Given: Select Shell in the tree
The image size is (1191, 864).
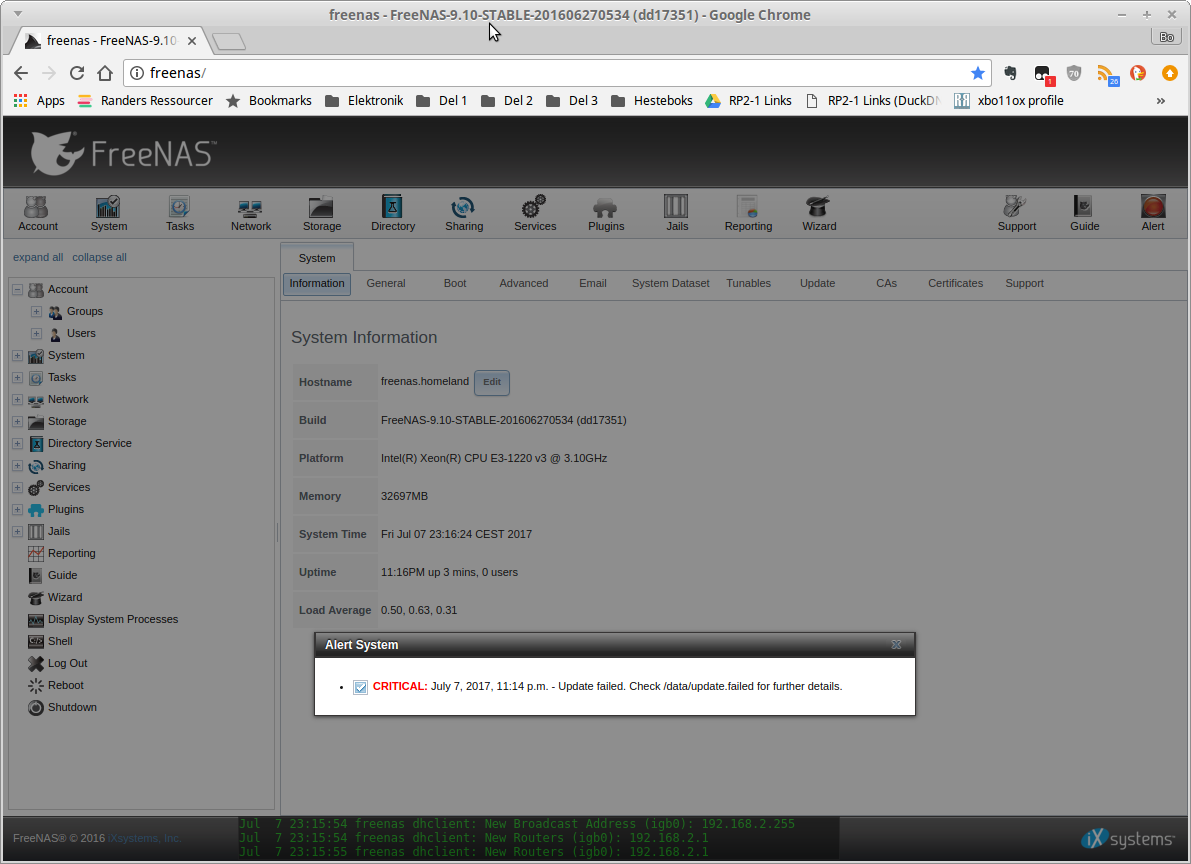Looking at the screenshot, I should pyautogui.click(x=60, y=641).
